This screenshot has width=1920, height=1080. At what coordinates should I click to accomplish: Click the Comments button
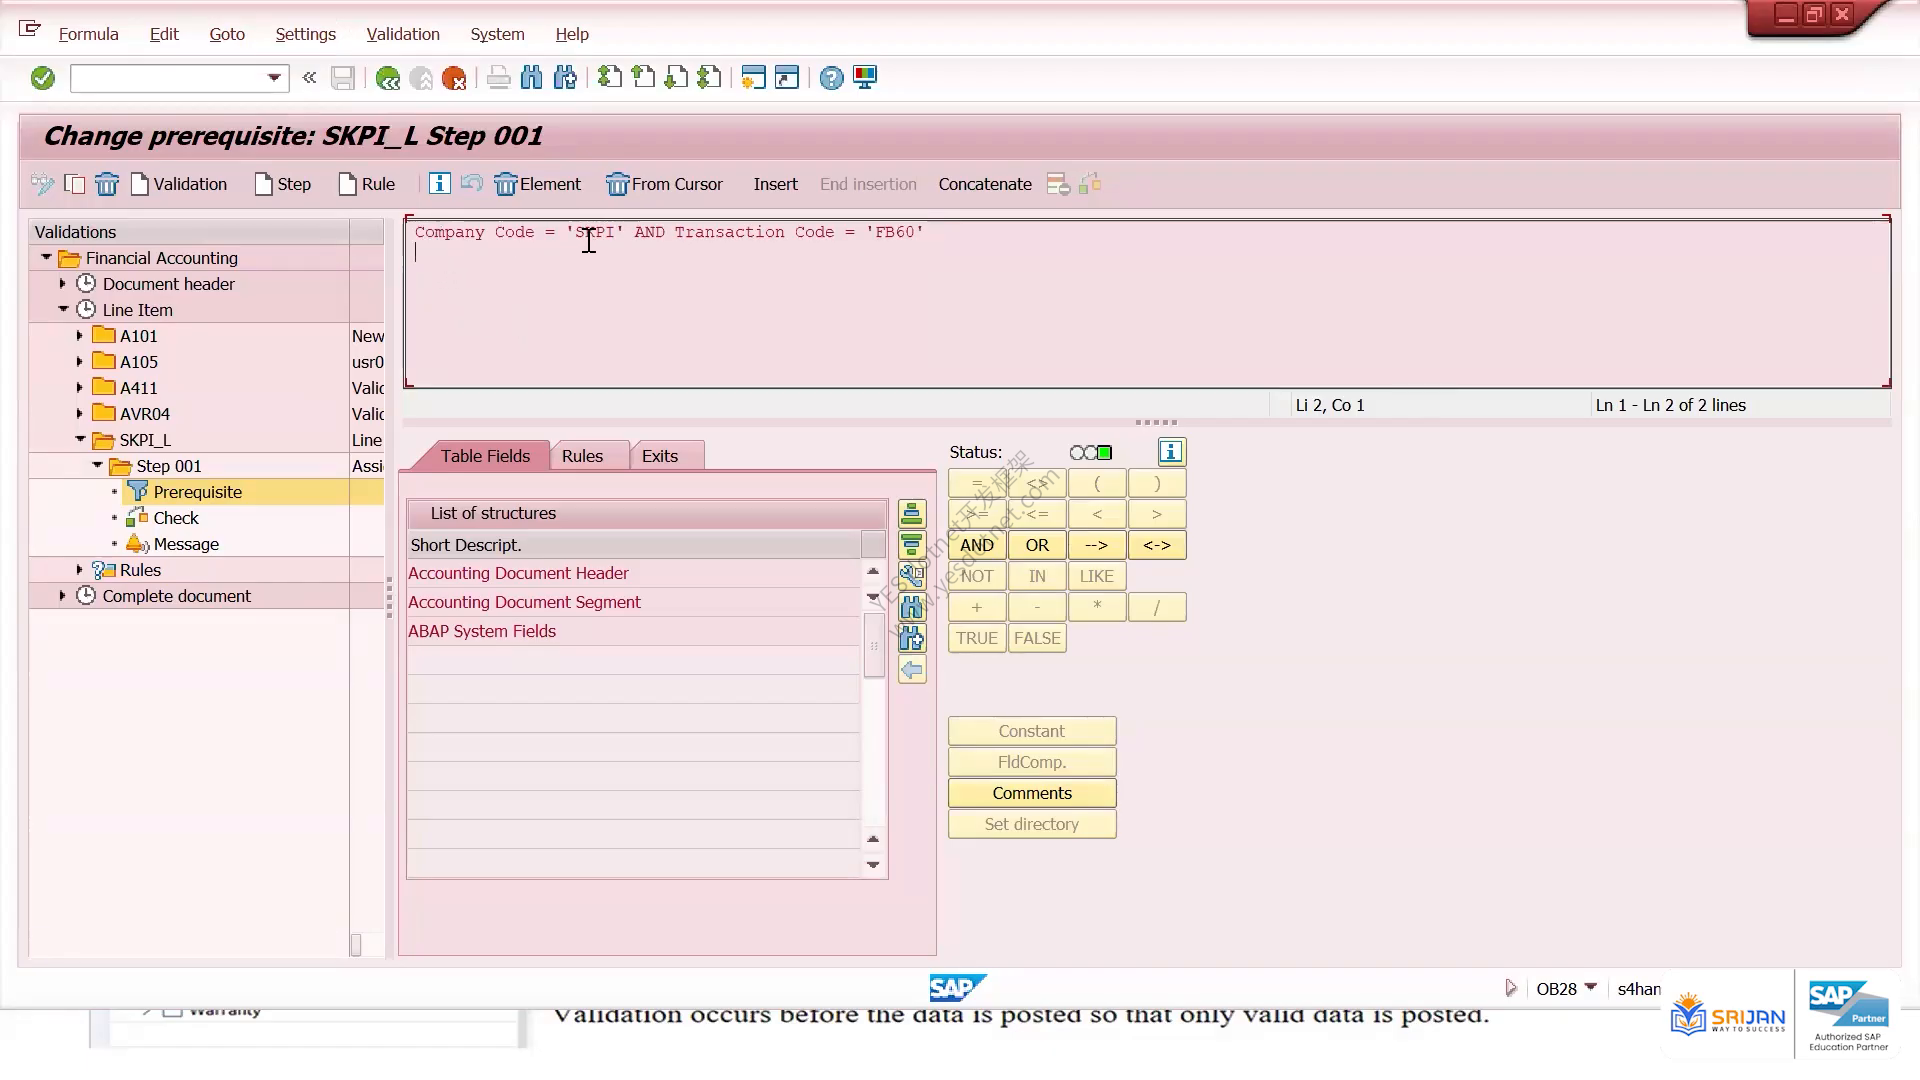tap(1032, 793)
